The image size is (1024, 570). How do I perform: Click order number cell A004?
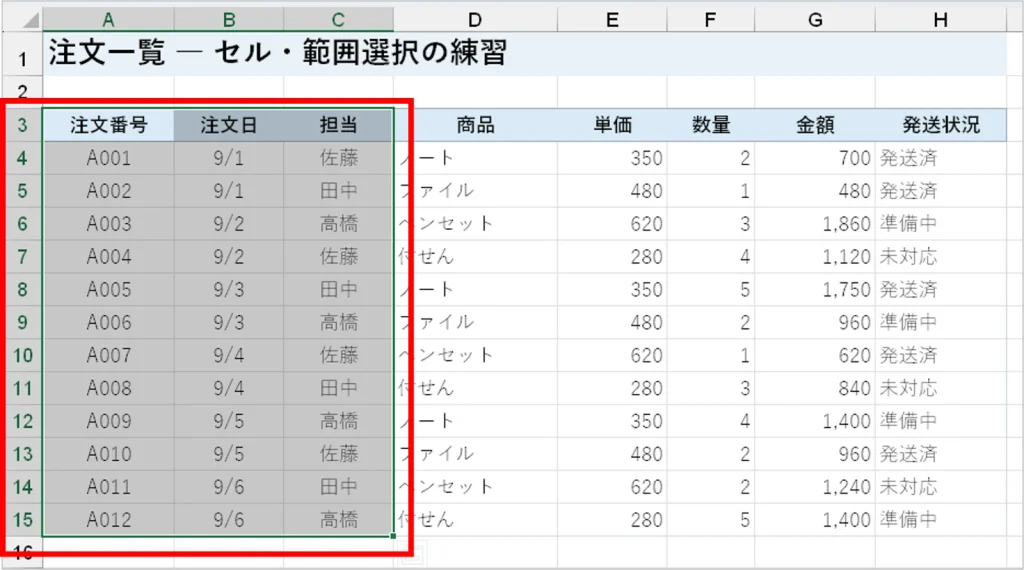pyautogui.click(x=108, y=257)
